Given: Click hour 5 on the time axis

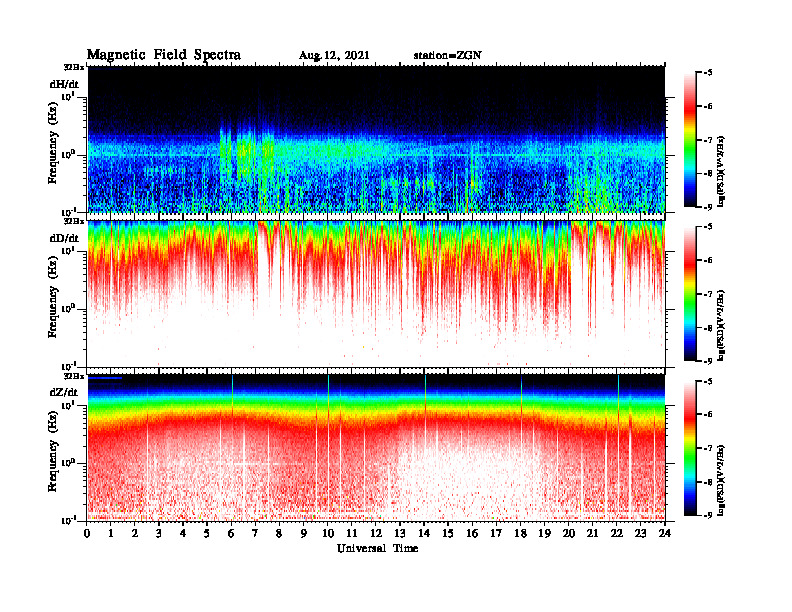Looking at the screenshot, I should (207, 533).
